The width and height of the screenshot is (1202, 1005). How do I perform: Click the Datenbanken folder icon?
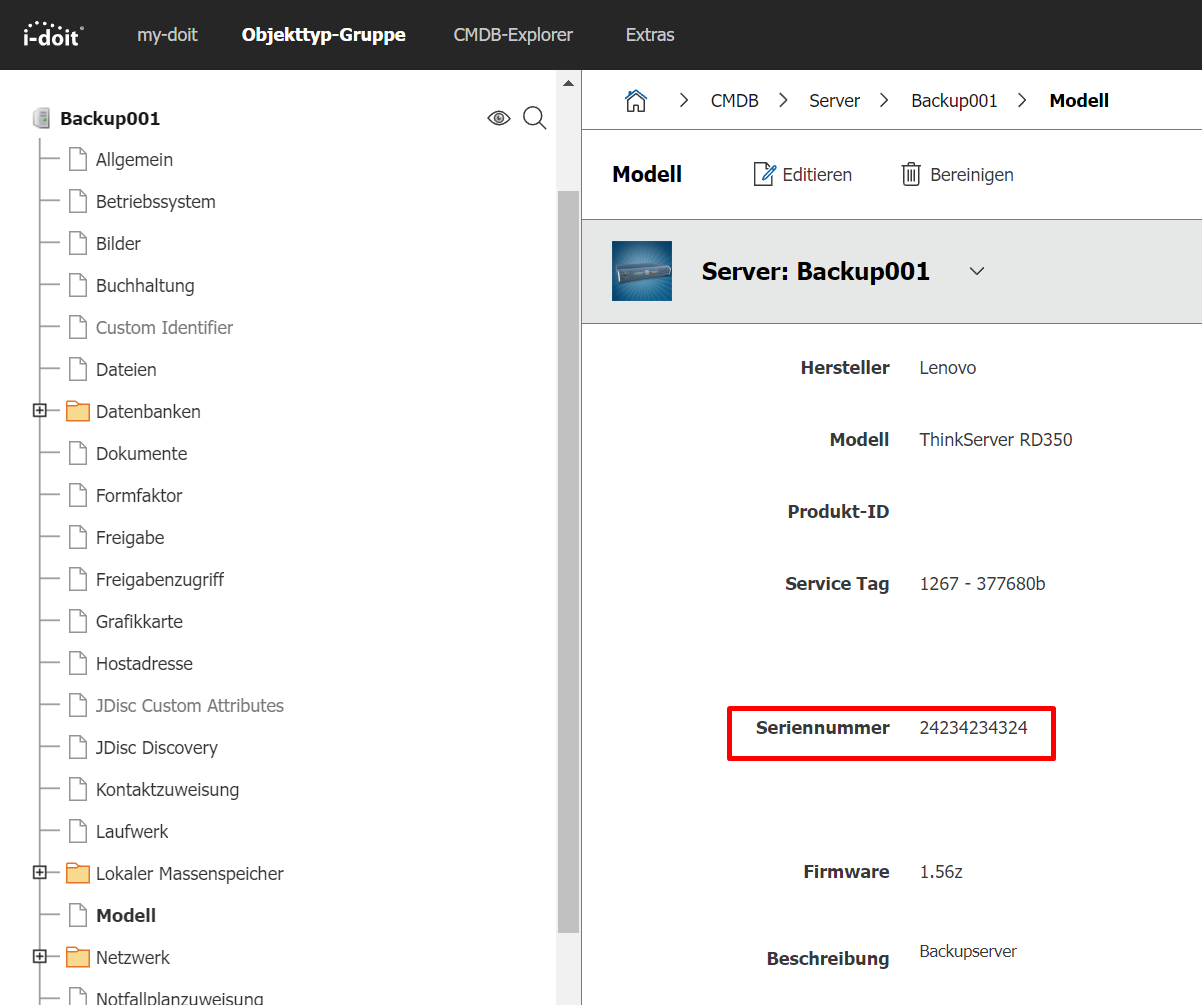[78, 412]
